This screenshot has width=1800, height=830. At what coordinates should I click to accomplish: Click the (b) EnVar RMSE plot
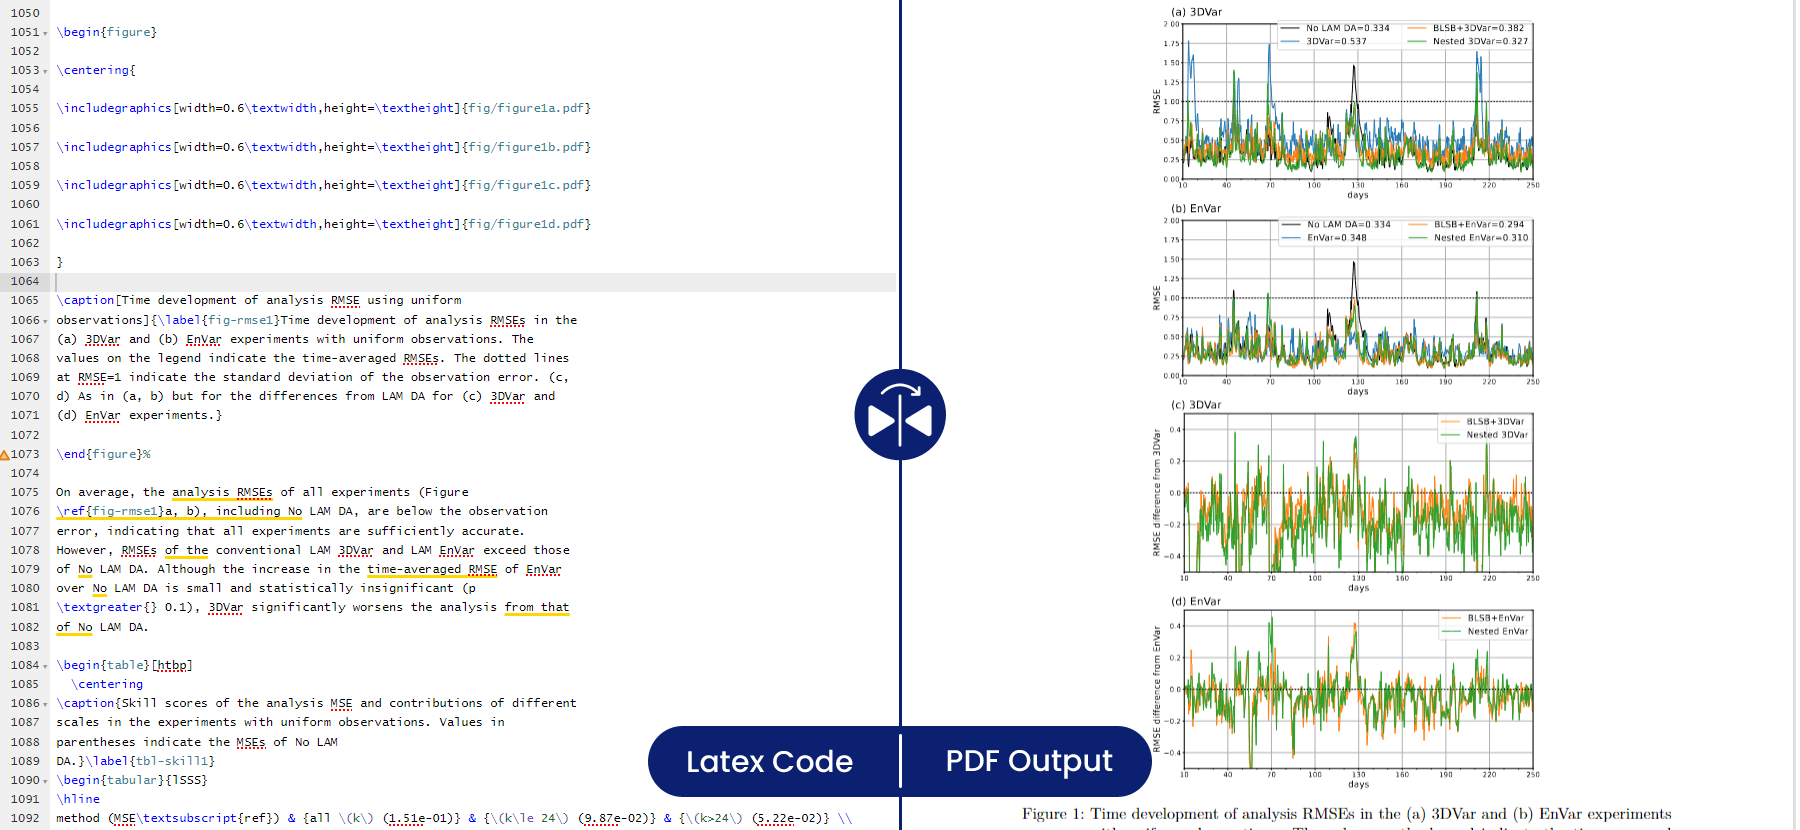tap(1357, 298)
